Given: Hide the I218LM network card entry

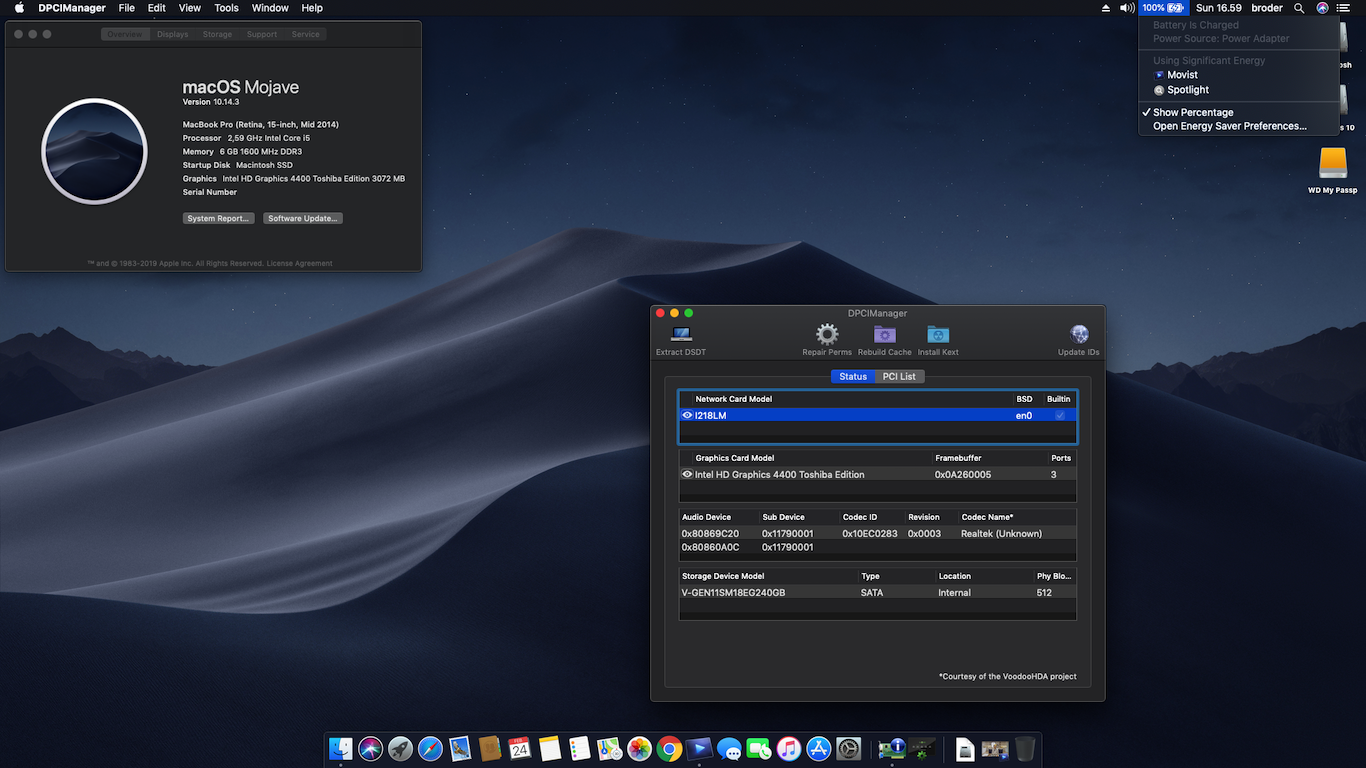Looking at the screenshot, I should coord(687,415).
